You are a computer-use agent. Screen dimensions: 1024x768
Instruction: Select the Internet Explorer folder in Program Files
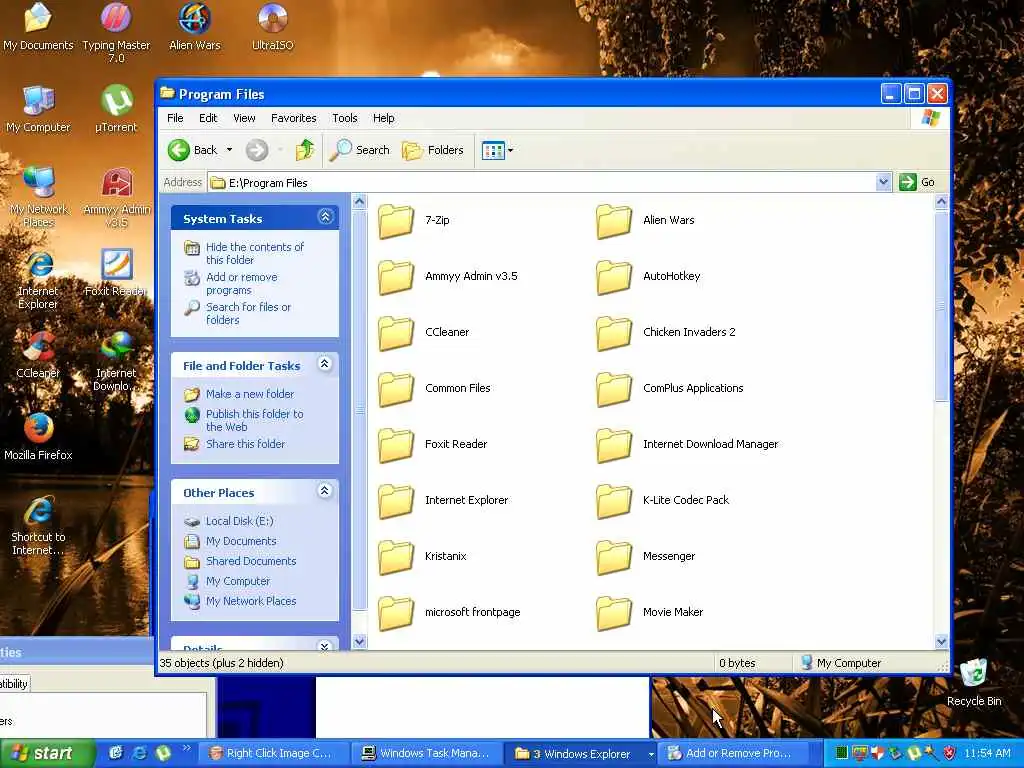tap(443, 500)
